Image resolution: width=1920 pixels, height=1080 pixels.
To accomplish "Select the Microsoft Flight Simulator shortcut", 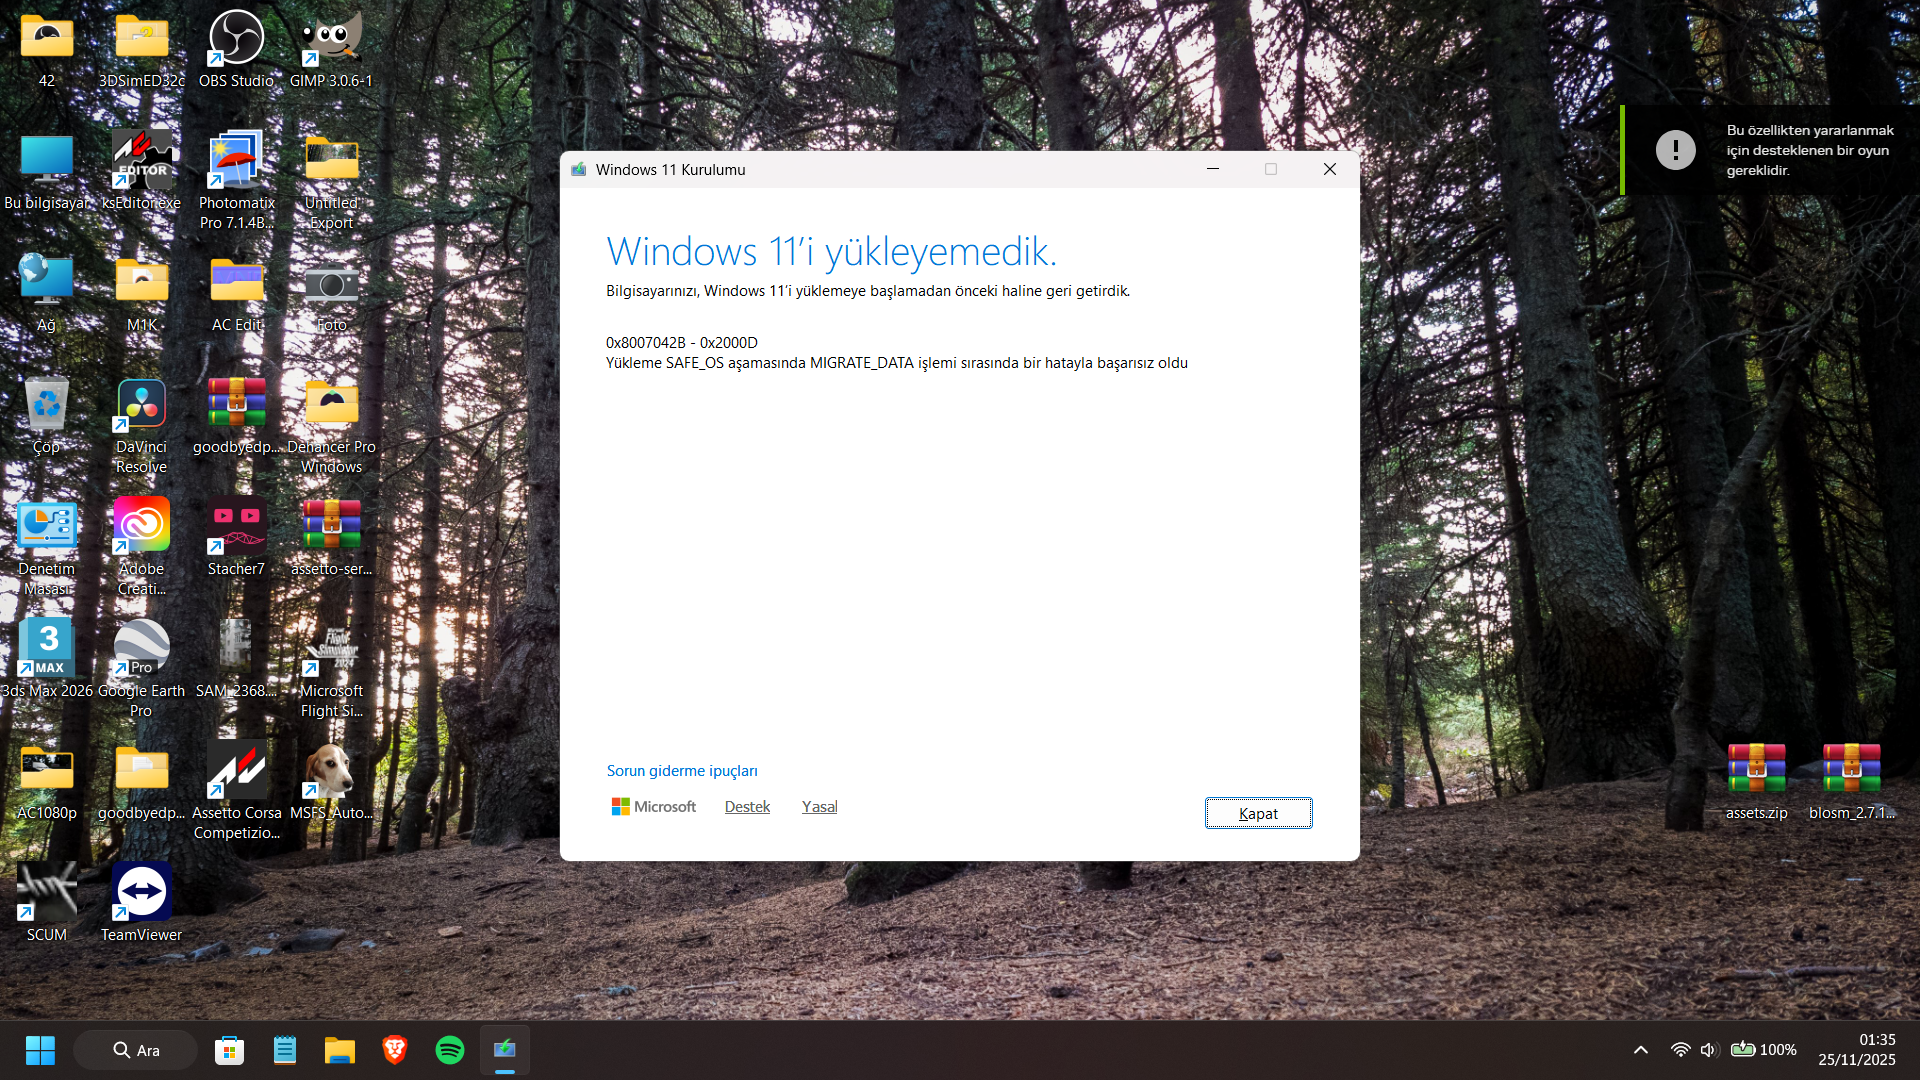I will coord(331,648).
